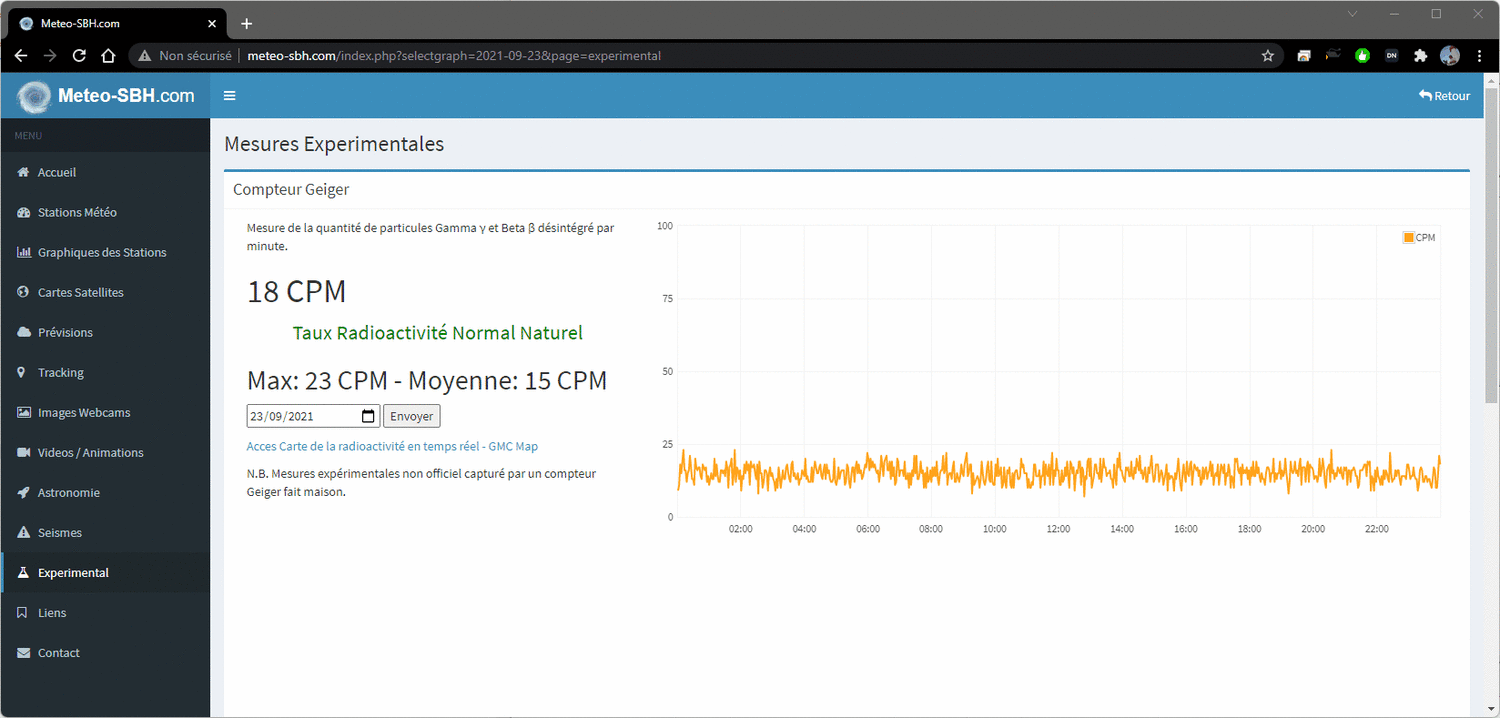Open Cartes Satellites globe icon
The image size is (1500, 718).
click(x=23, y=293)
